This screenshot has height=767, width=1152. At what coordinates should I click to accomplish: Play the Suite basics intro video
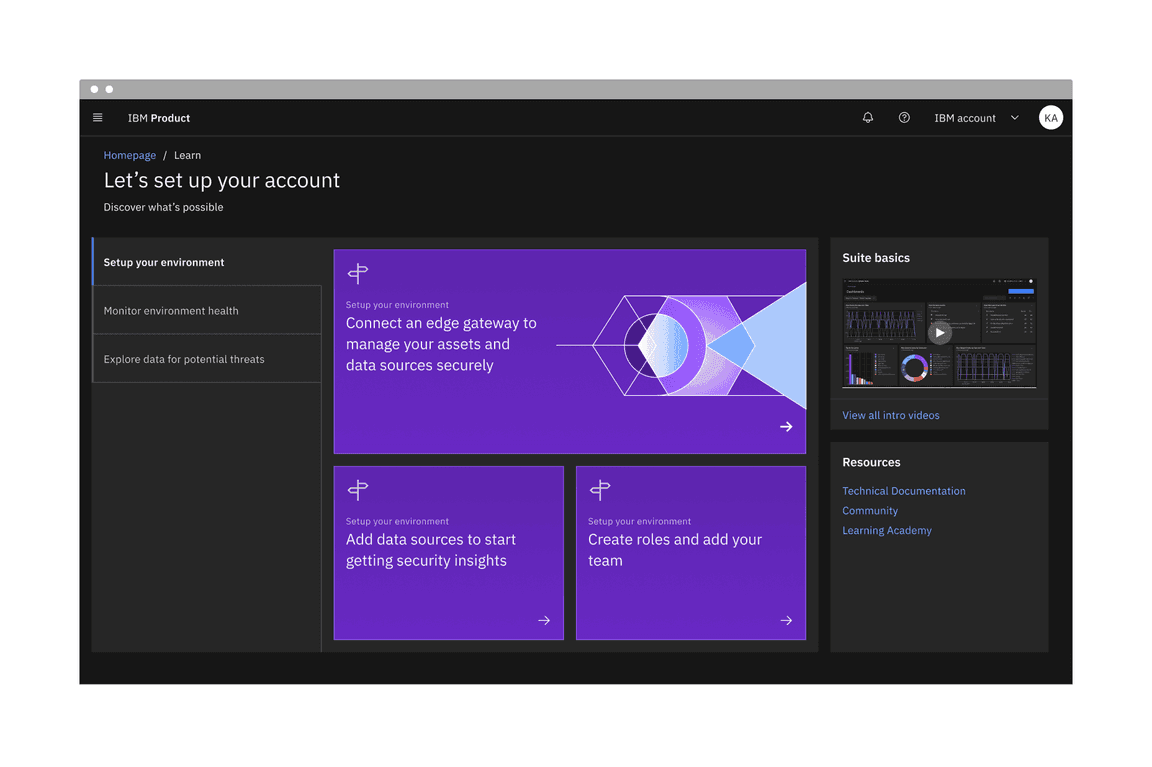pyautogui.click(x=939, y=333)
